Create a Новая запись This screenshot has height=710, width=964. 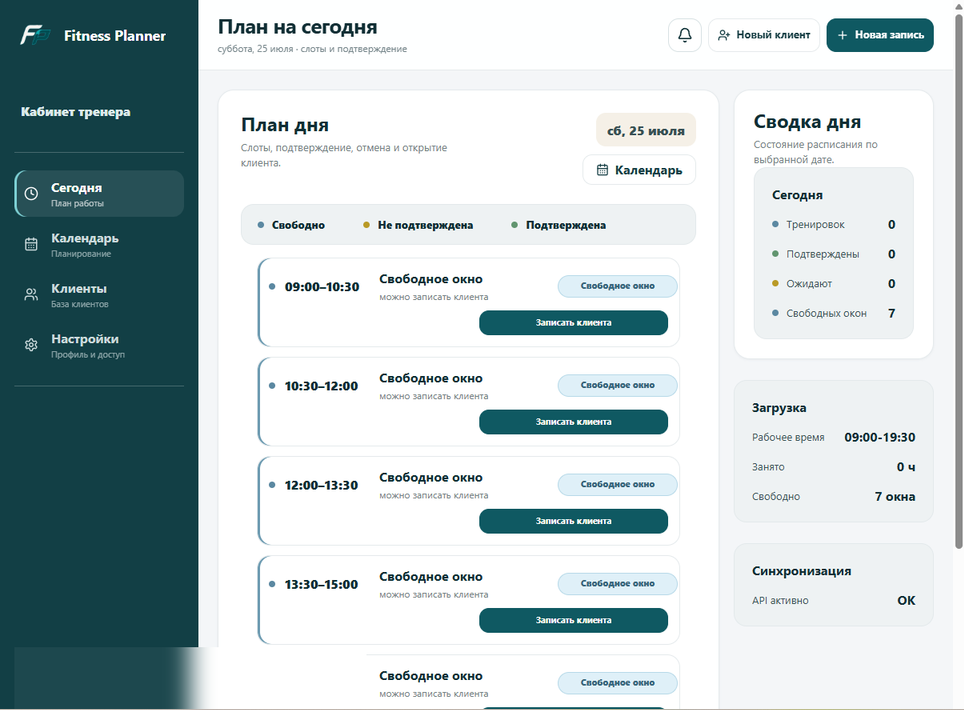880,35
